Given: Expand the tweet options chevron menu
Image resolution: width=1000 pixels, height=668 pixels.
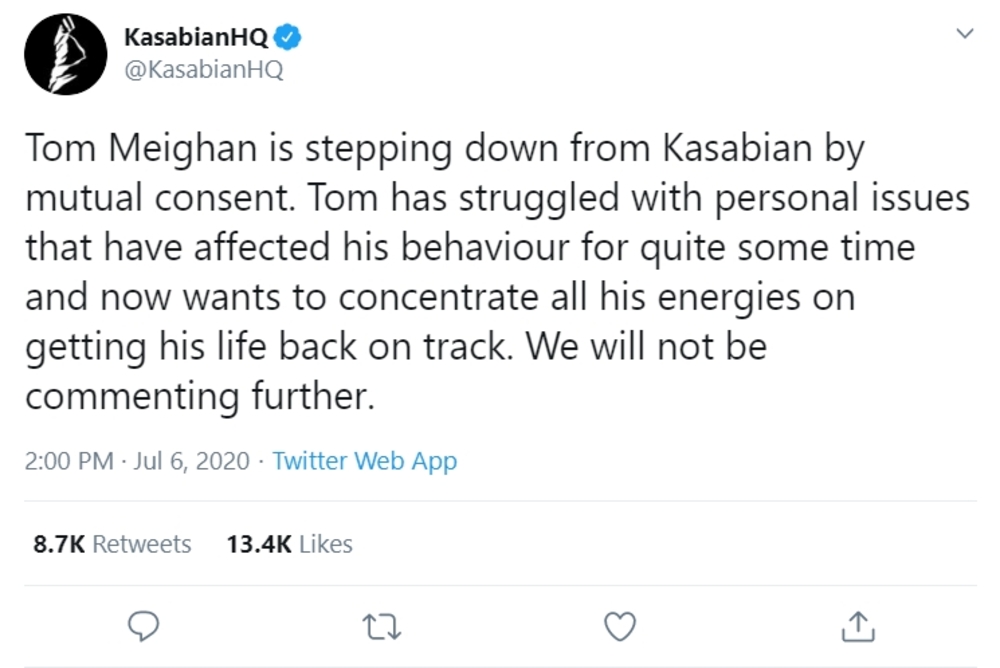Looking at the screenshot, I should 965,33.
